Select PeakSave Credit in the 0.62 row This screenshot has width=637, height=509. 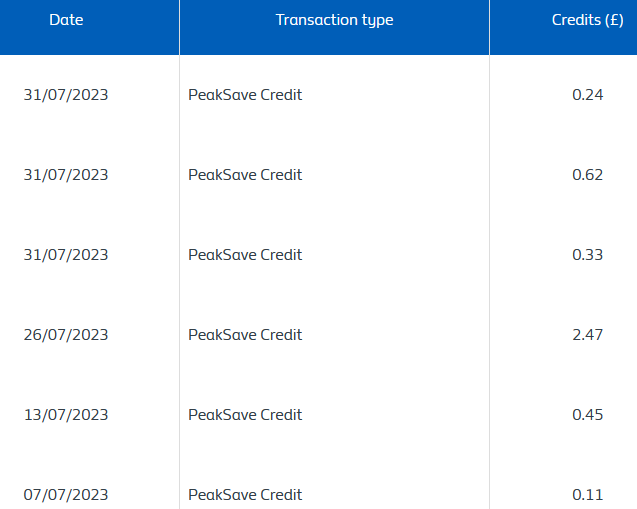click(245, 175)
